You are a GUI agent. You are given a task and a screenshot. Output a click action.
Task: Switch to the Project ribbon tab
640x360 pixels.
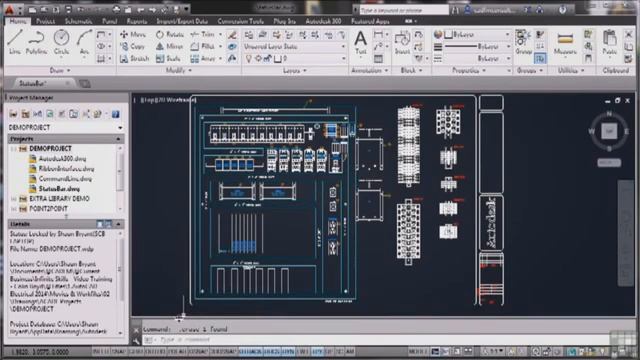45,21
